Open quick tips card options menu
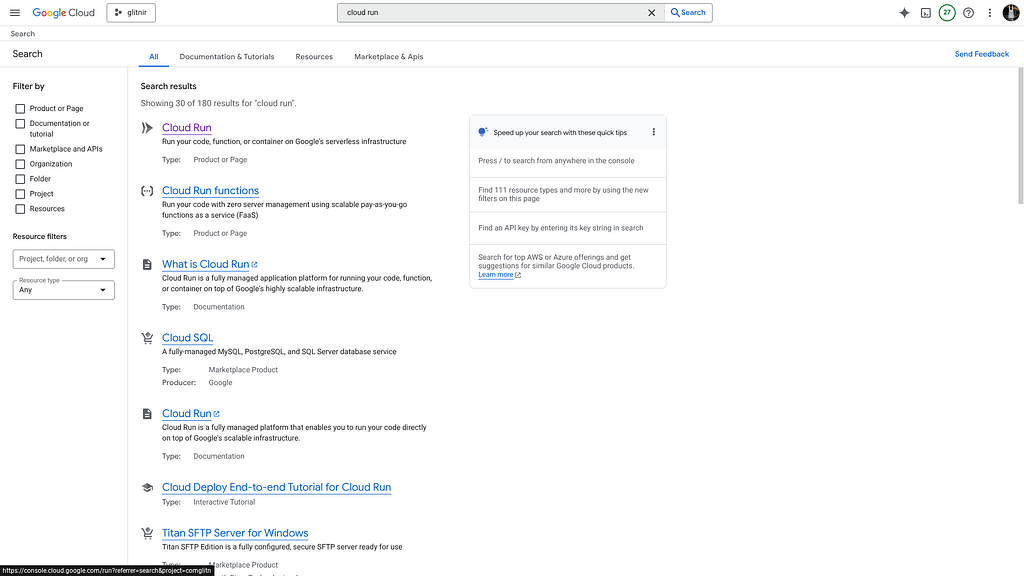 [653, 132]
